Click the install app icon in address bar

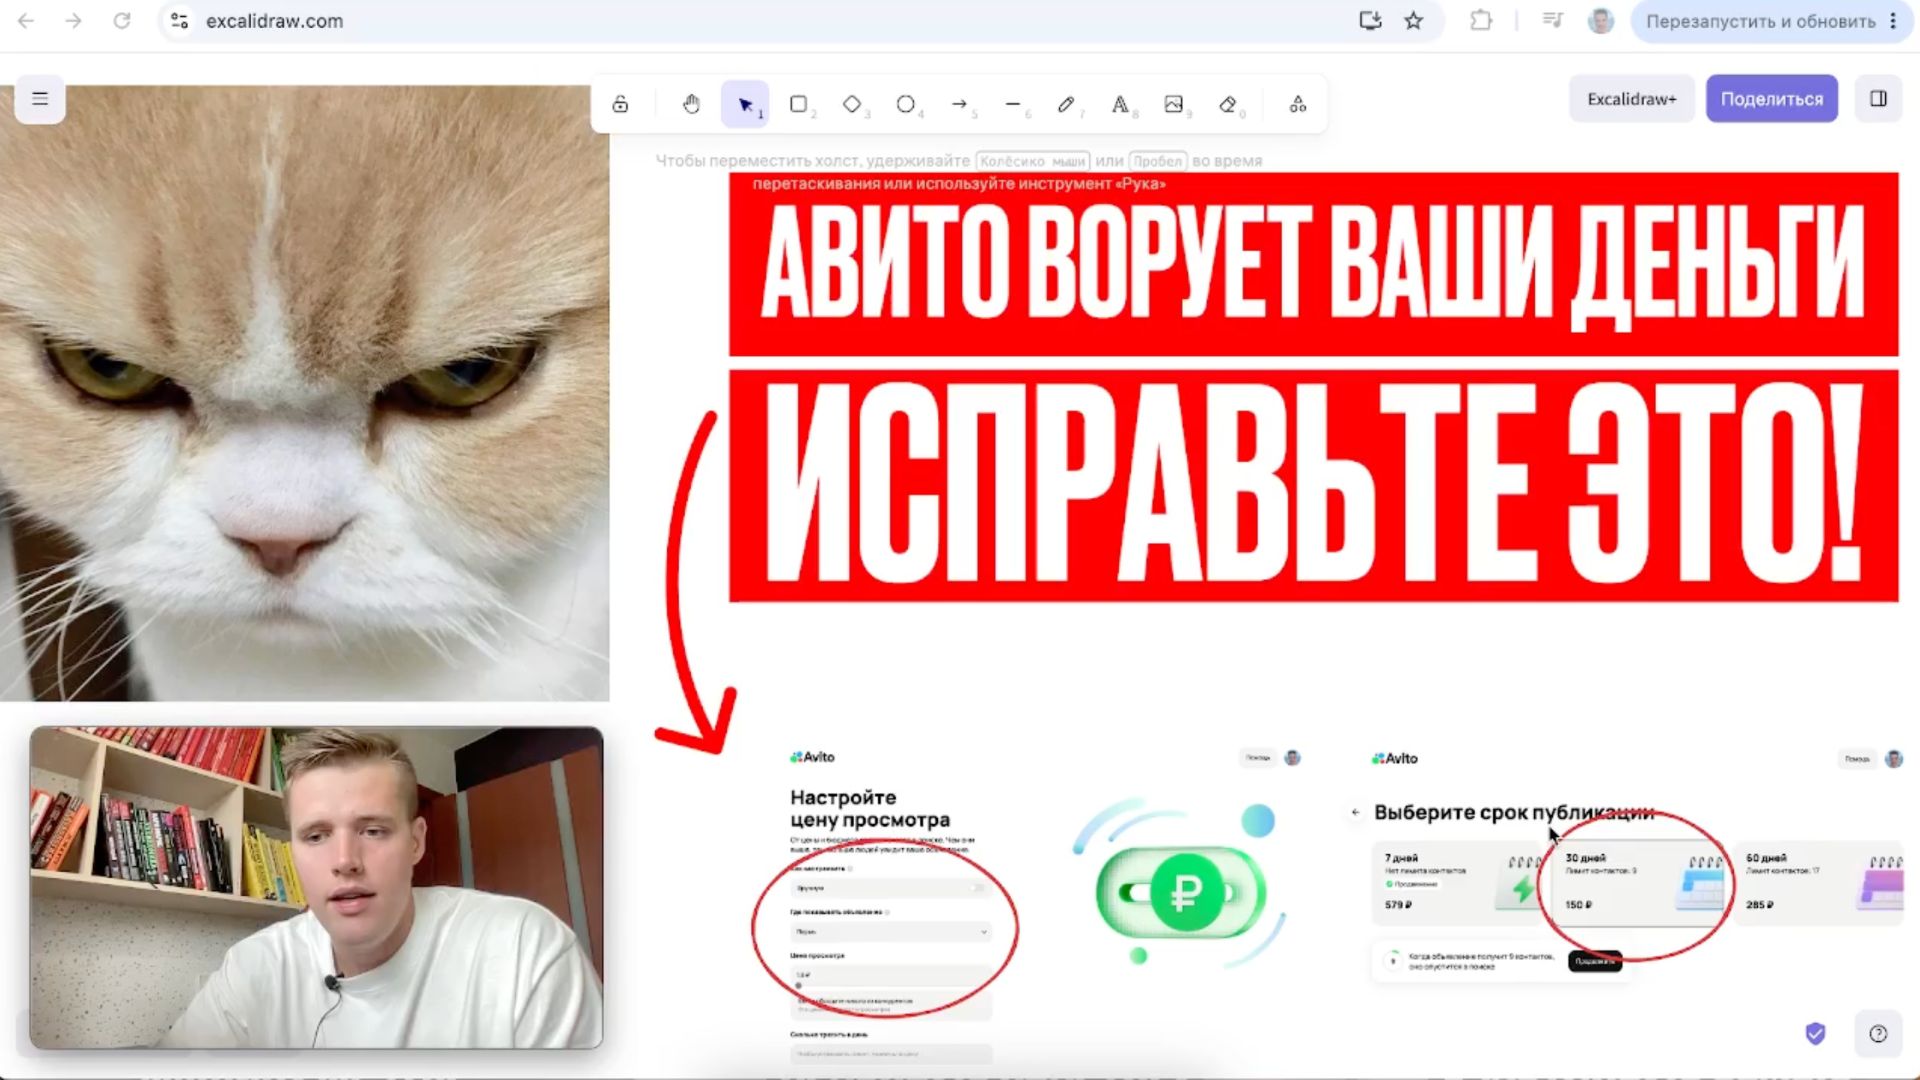pyautogui.click(x=1370, y=21)
